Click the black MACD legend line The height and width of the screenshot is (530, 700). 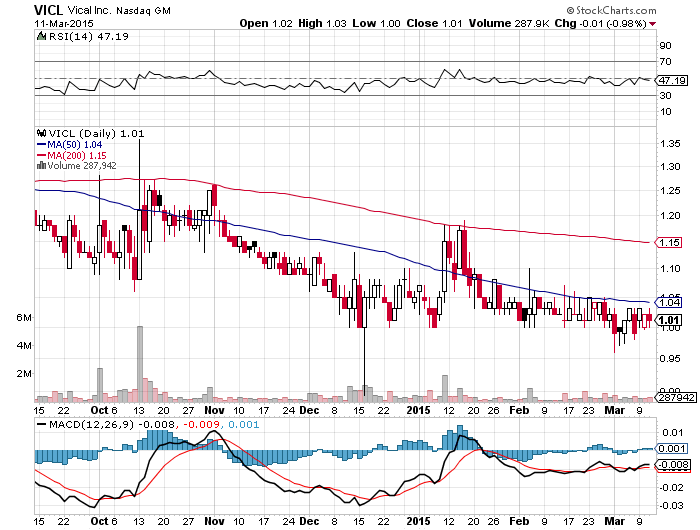click(x=42, y=424)
